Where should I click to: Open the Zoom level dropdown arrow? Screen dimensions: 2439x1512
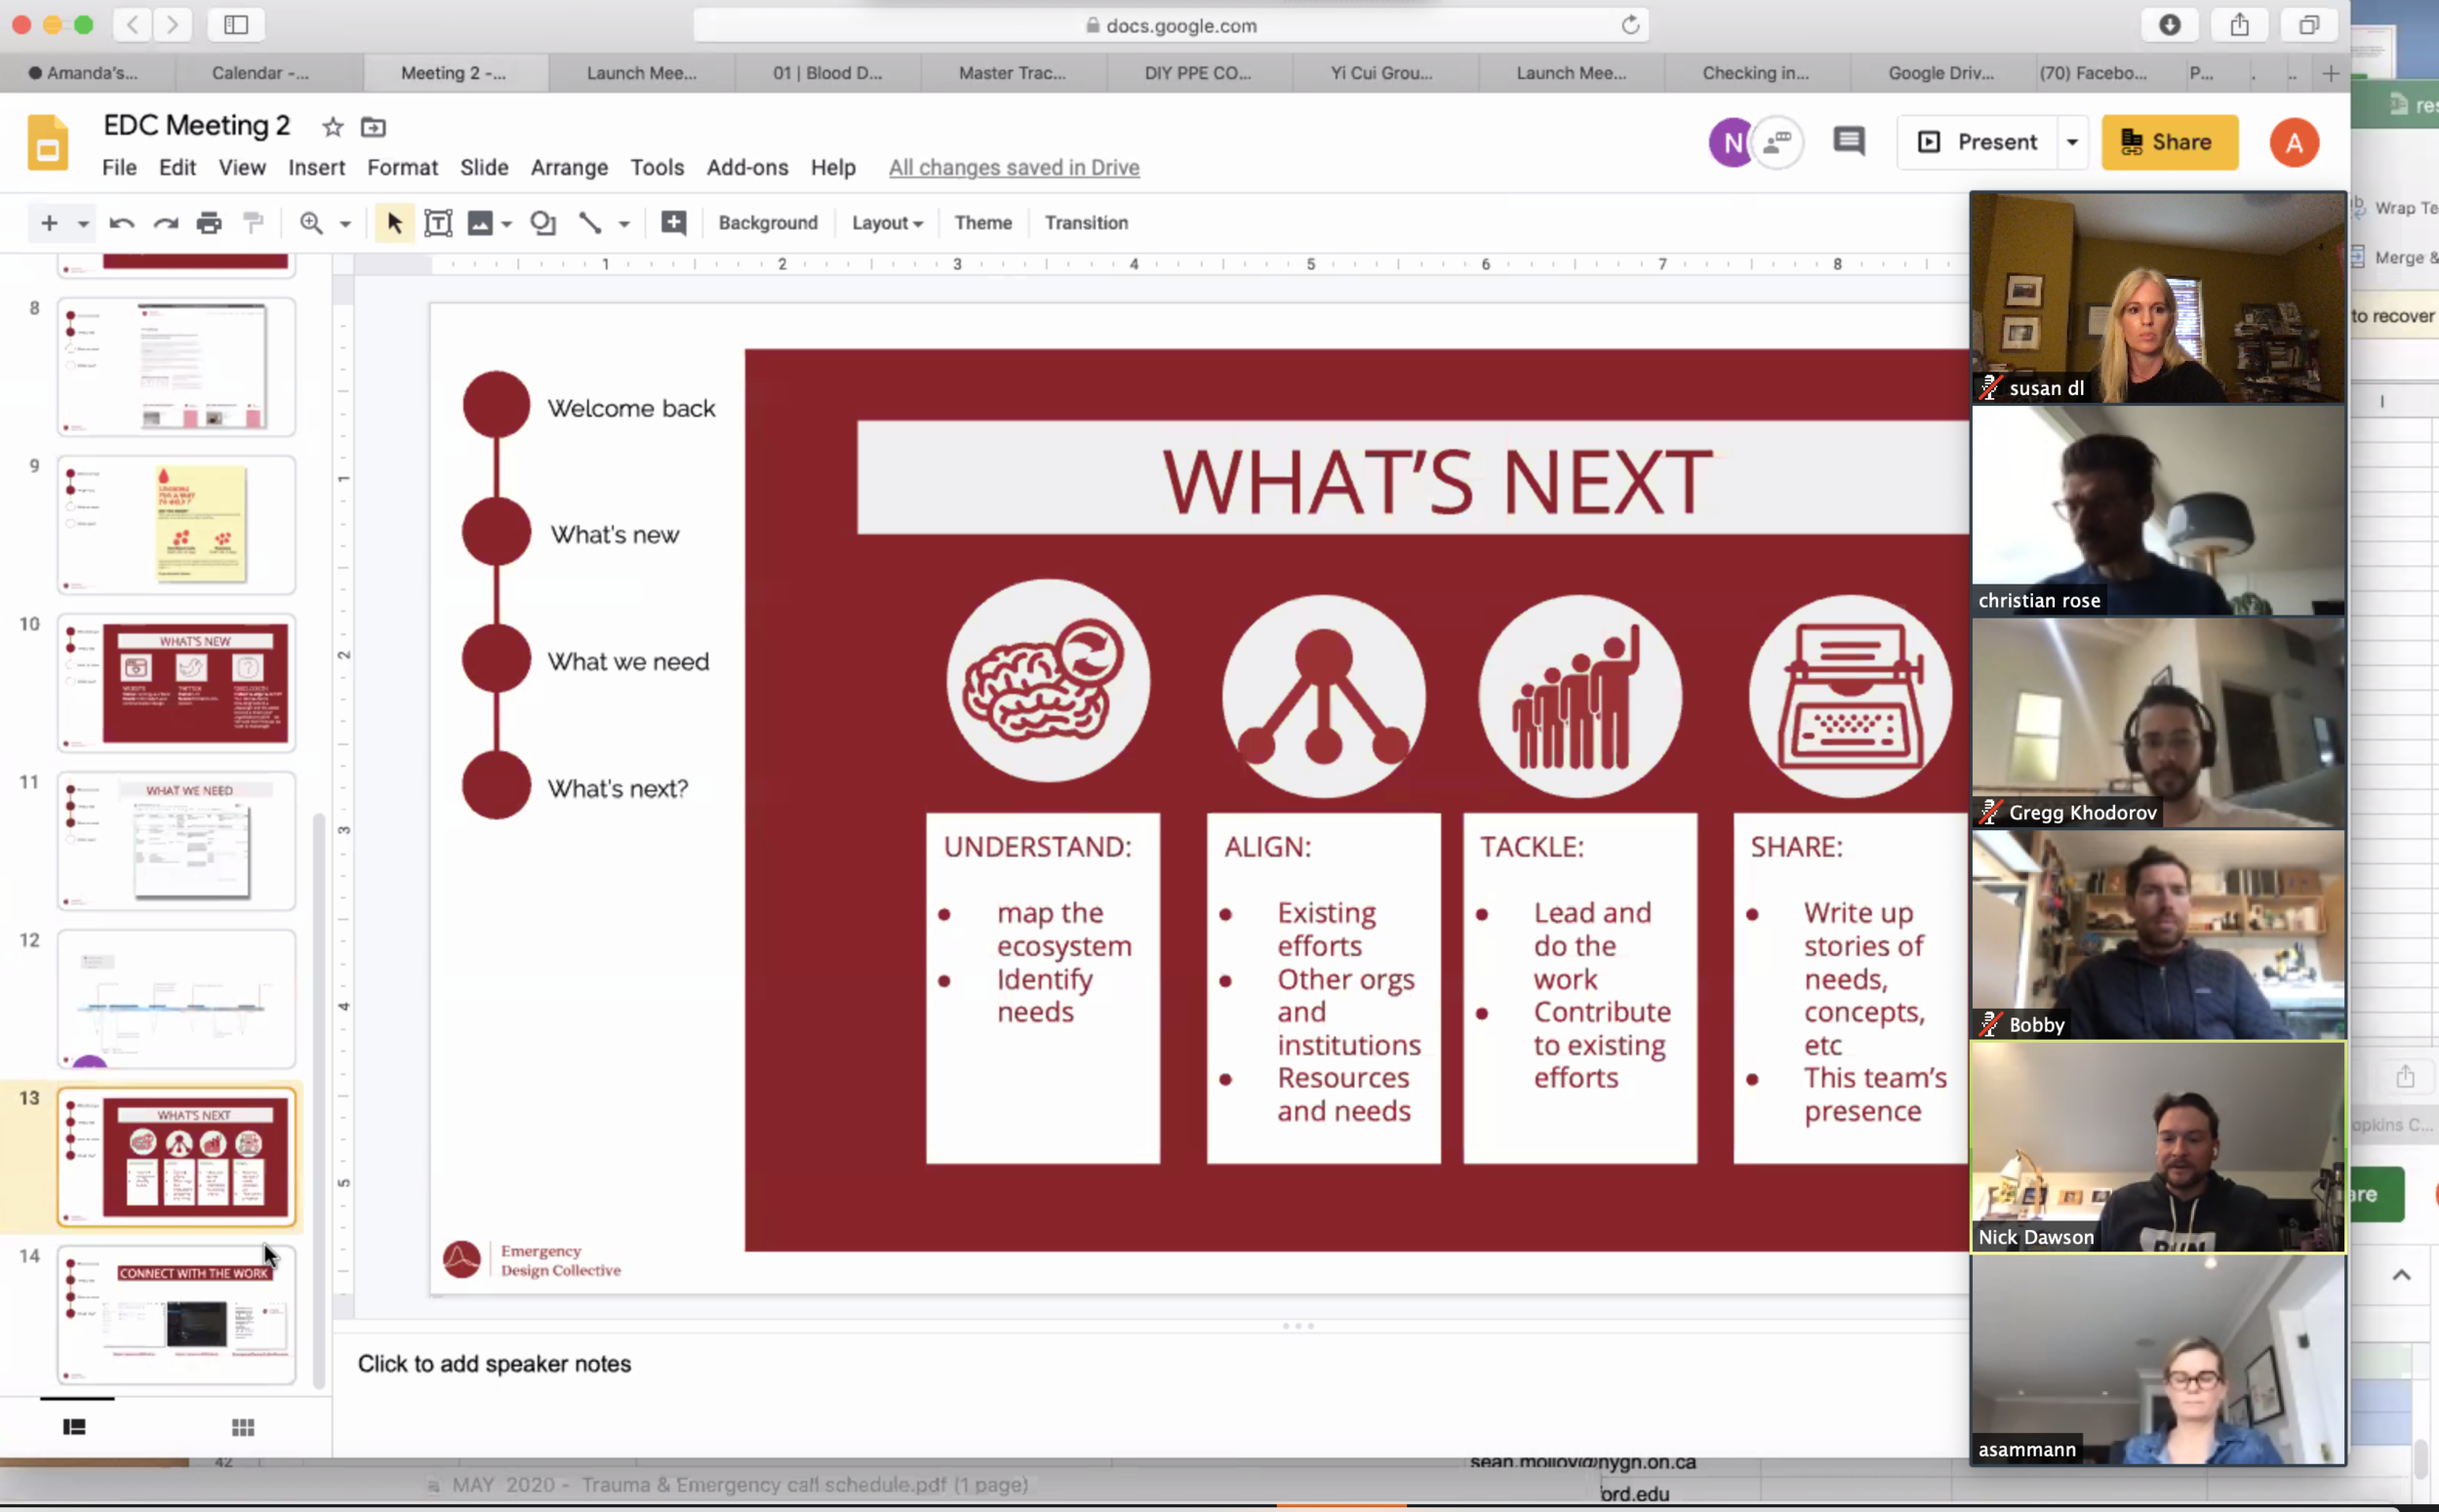pos(345,224)
